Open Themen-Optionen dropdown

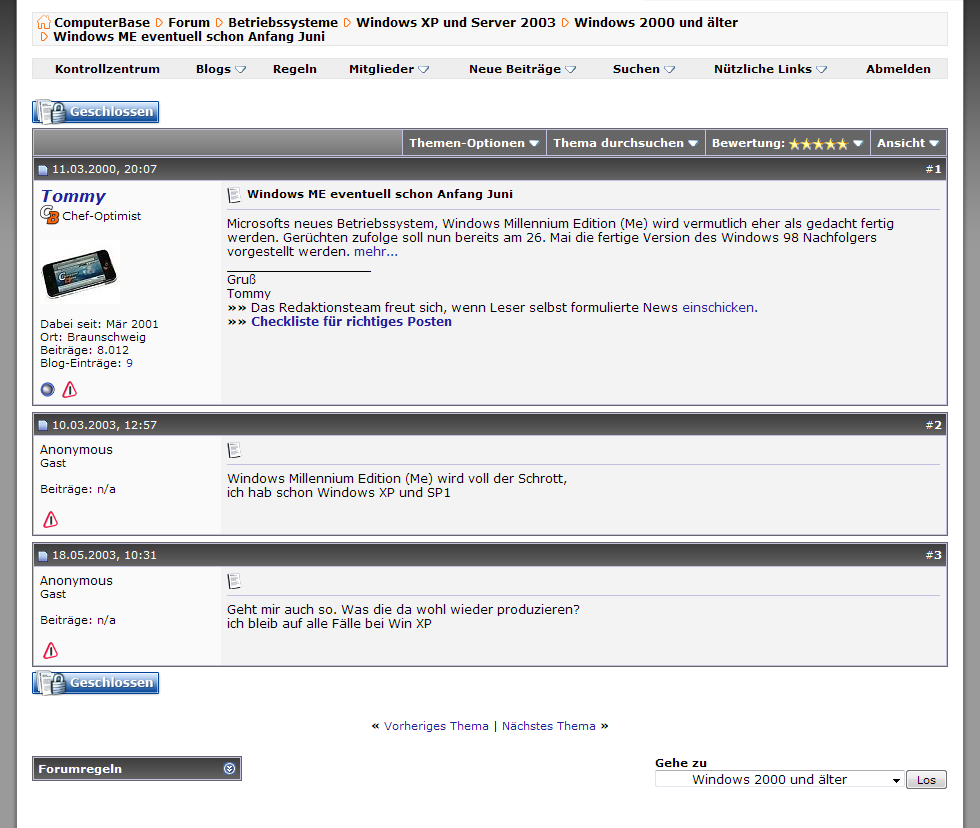(x=474, y=143)
